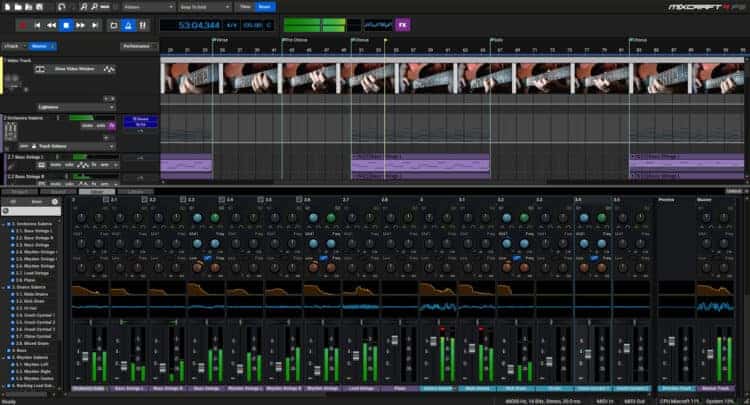Switch timeline to Time mode
The height and width of the screenshot is (405, 750).
tap(245, 7)
